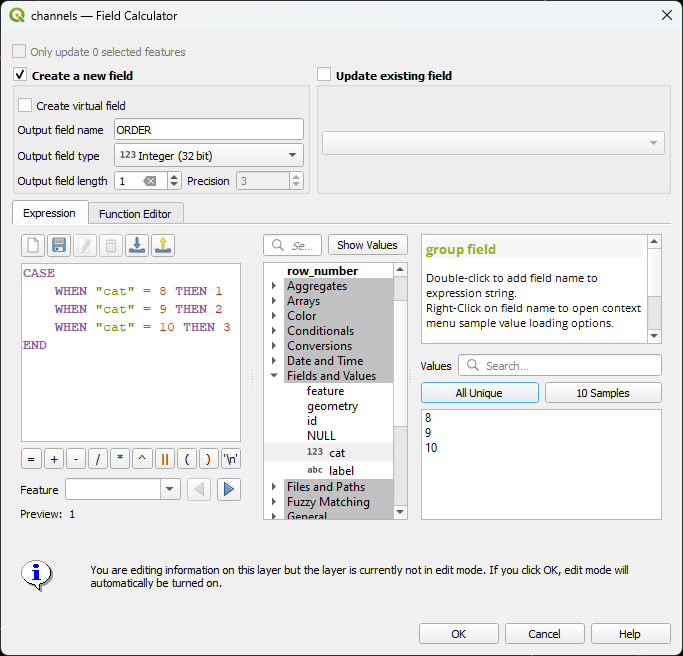683x656 pixels.
Task: Increase the Output field length spinner
Action: (175, 177)
